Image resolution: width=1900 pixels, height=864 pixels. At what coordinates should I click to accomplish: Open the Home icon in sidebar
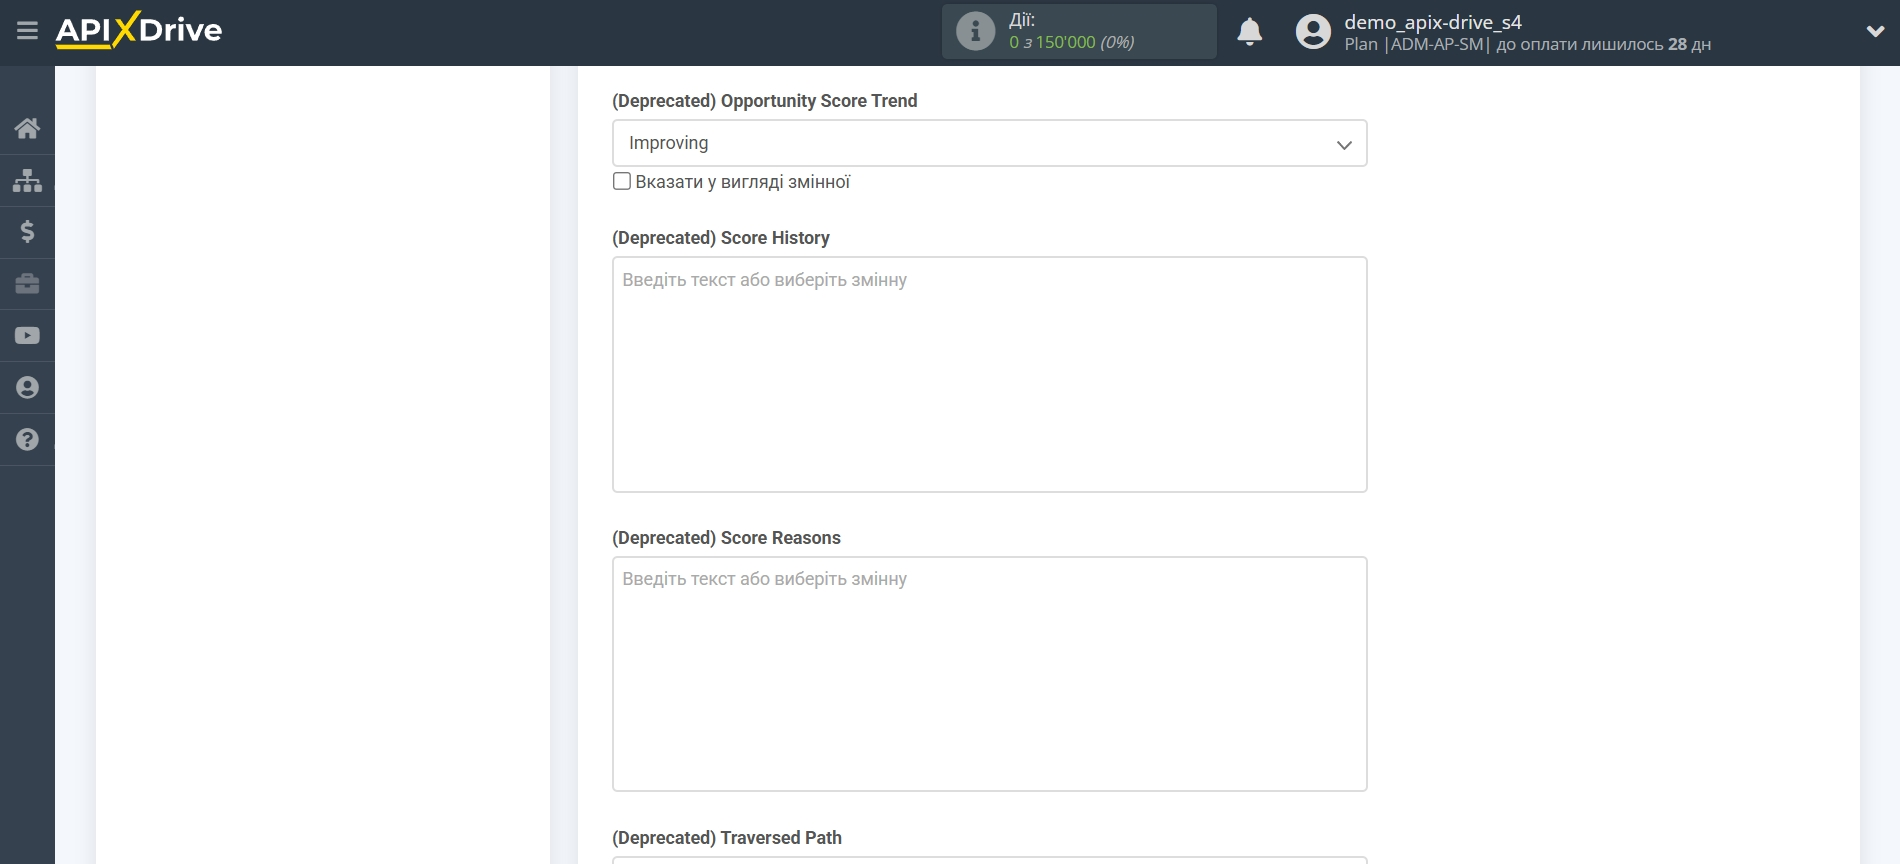point(27,128)
